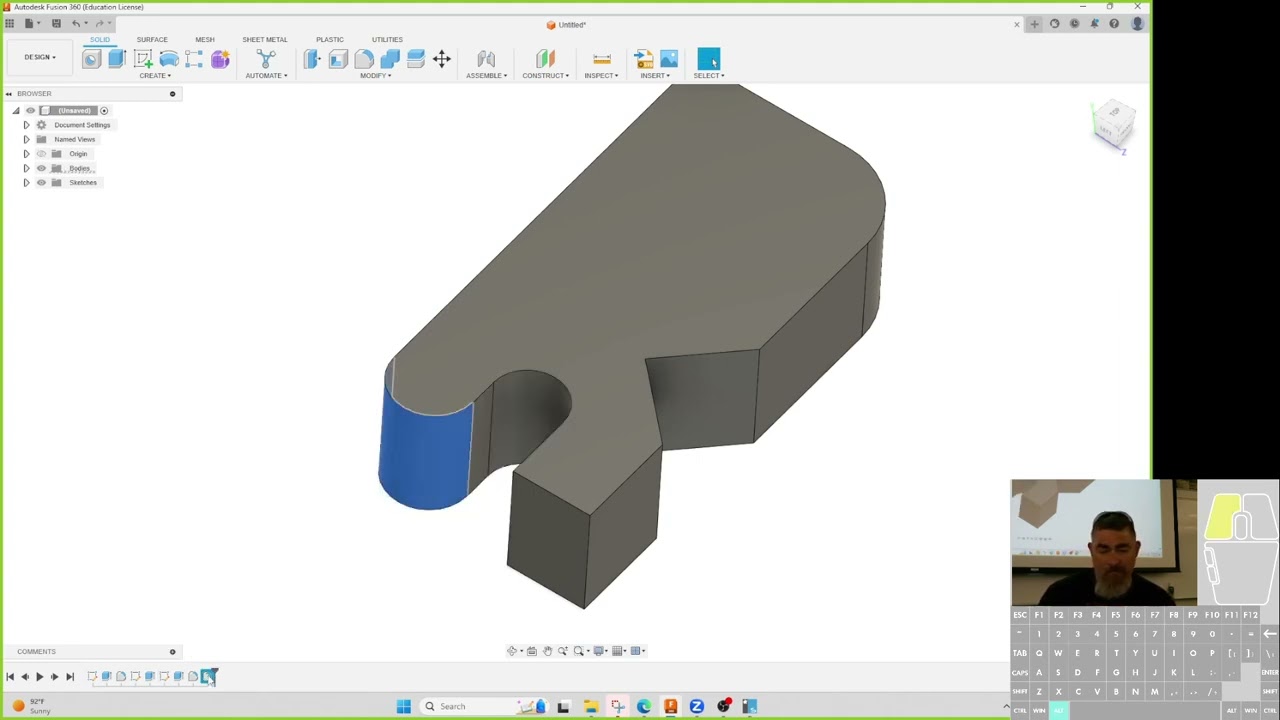Activate the Unsaved component radio button

(104, 111)
